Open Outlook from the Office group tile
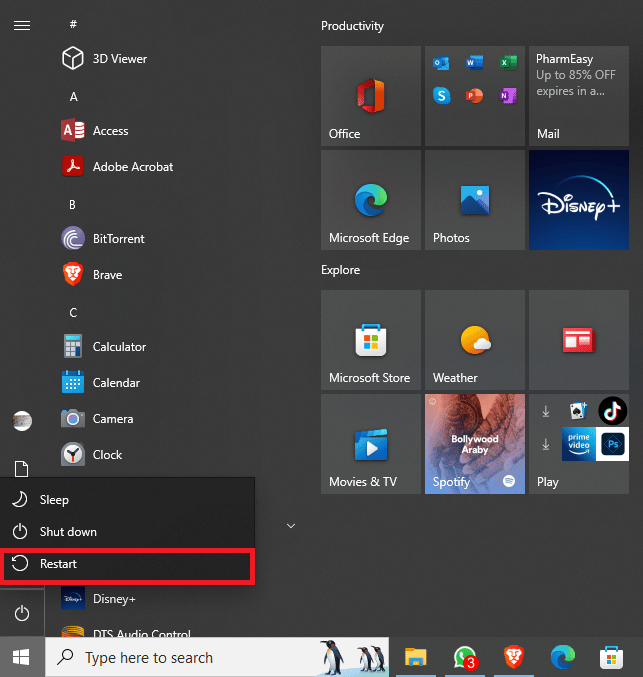 [441, 63]
